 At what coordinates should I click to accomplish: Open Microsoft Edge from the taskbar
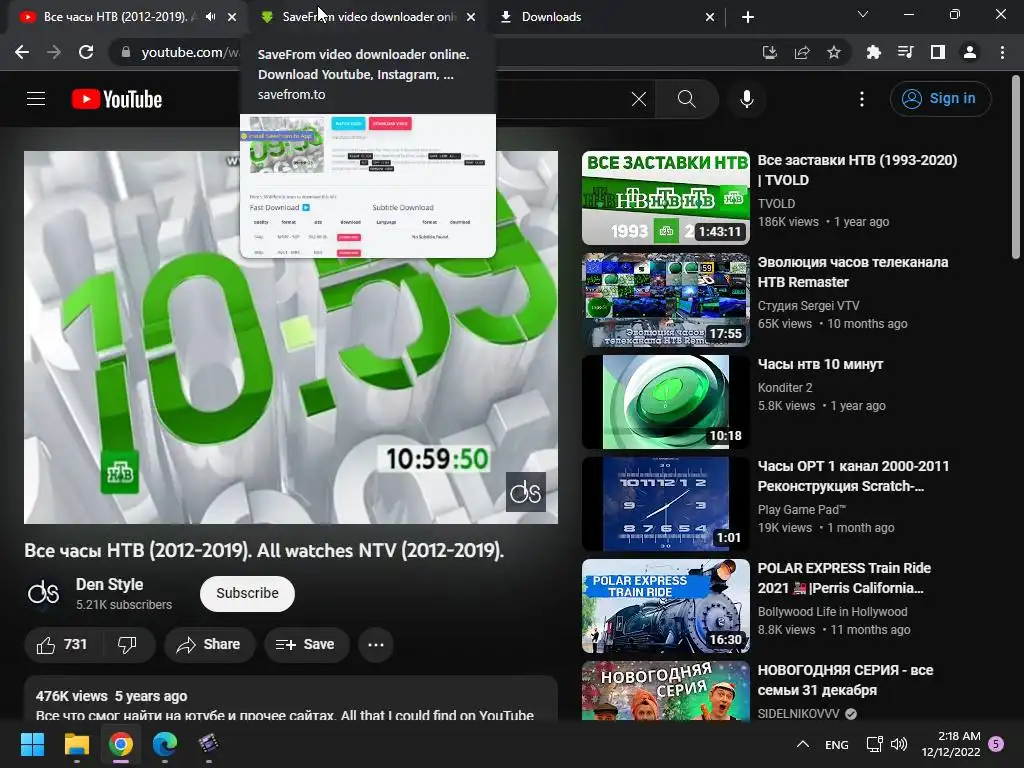tap(165, 744)
